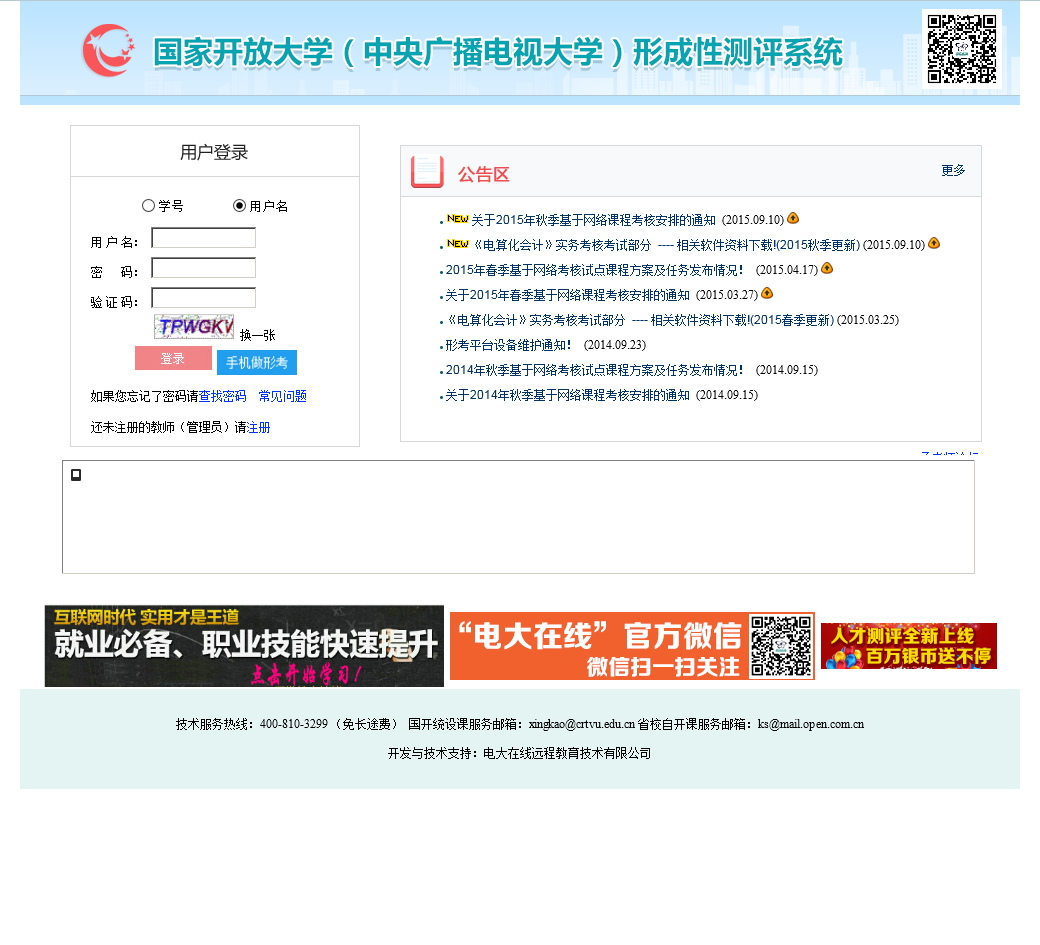
Task: Open 2014年秋季基于网络考核试点课程方案 announcement
Action: pos(594,370)
